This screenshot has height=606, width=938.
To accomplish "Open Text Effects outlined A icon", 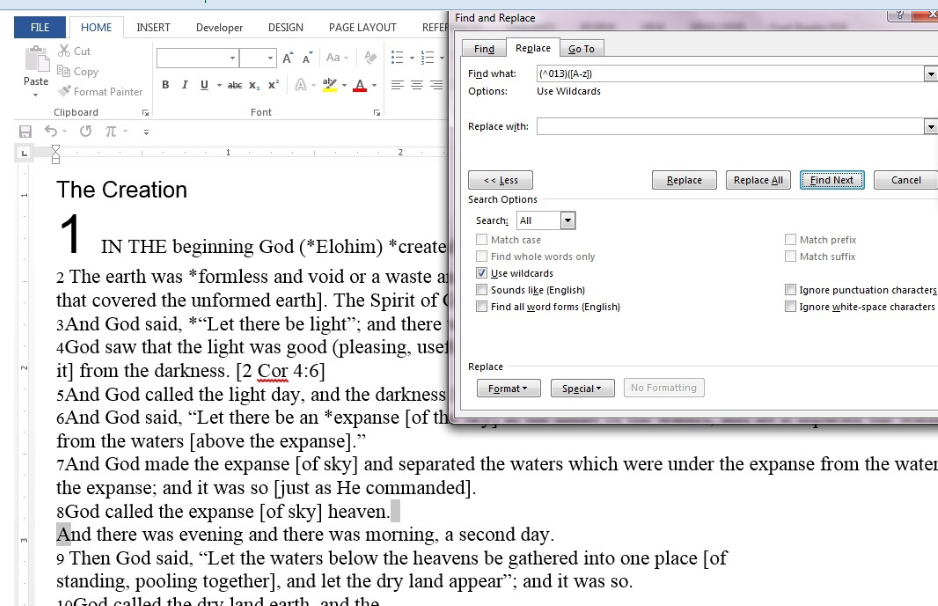I will [x=301, y=85].
